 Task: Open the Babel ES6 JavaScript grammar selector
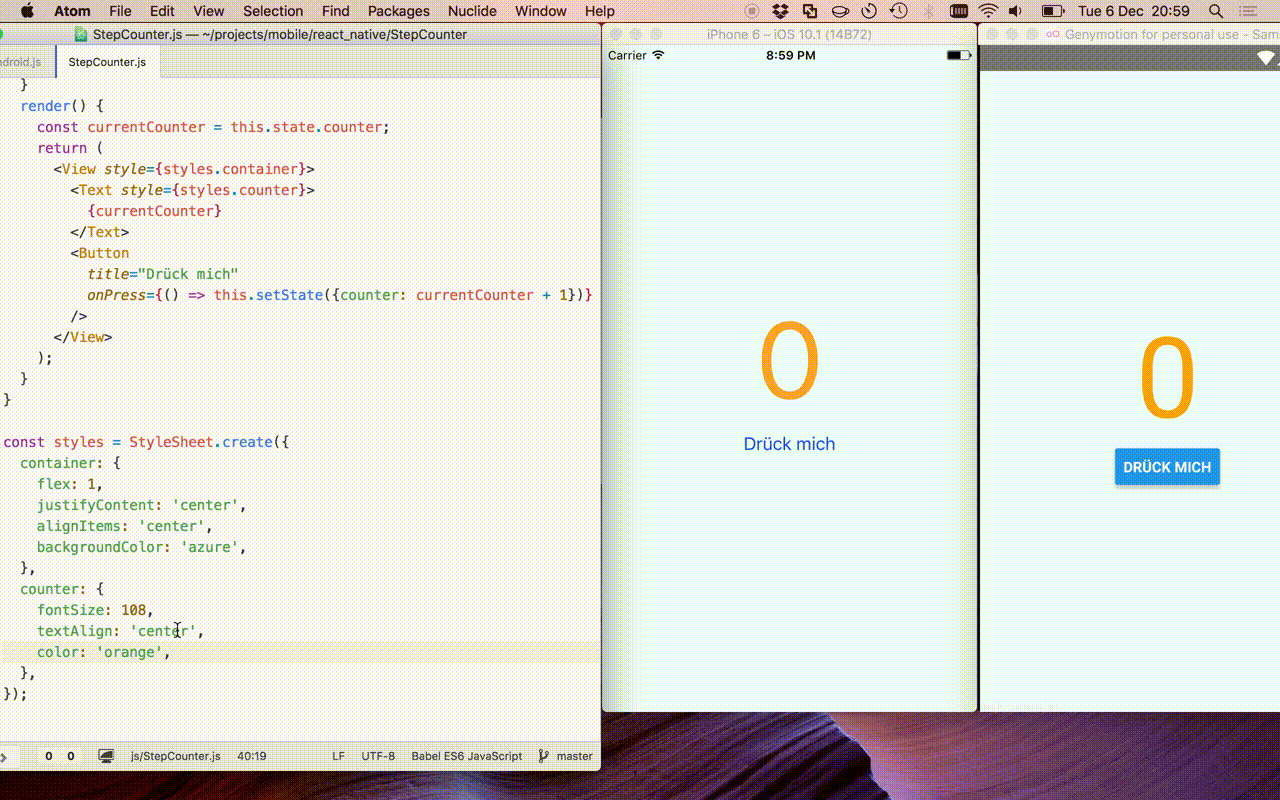point(467,756)
